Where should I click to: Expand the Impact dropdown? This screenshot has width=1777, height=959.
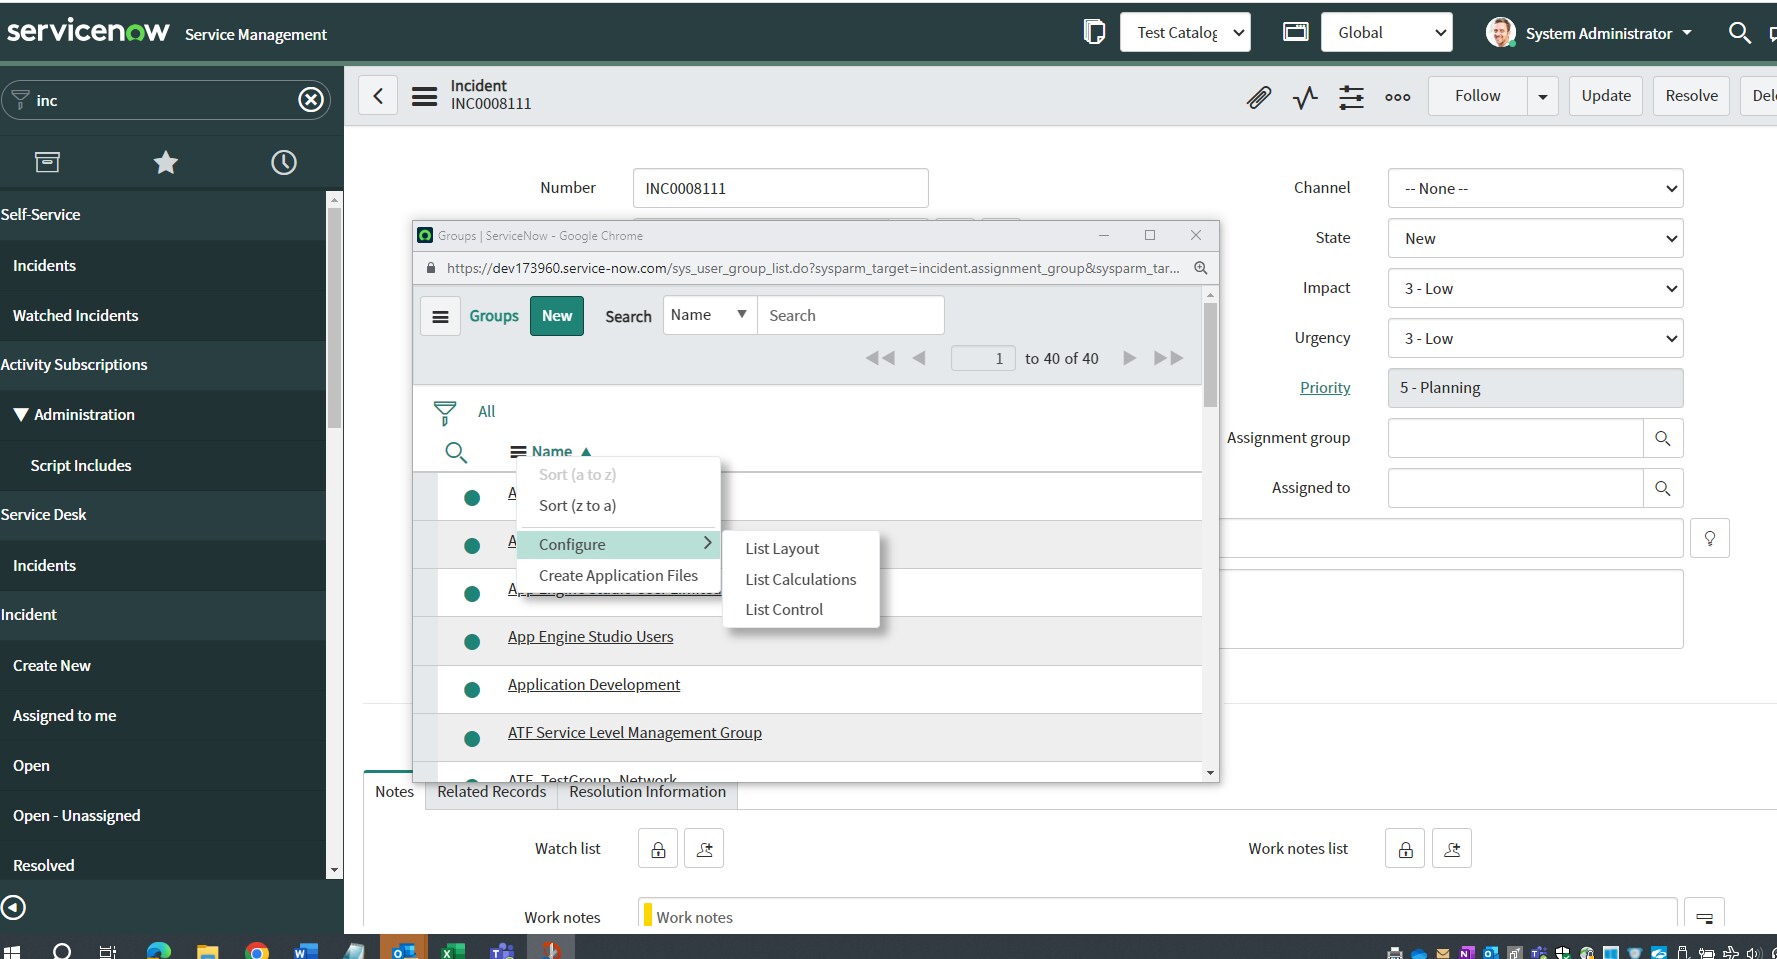coord(1535,289)
